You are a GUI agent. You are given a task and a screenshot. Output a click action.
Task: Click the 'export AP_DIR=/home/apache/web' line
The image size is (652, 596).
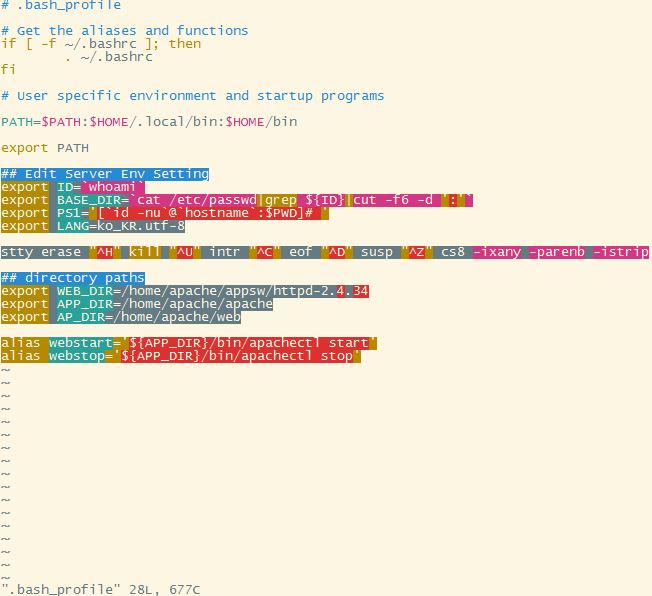coord(121,317)
